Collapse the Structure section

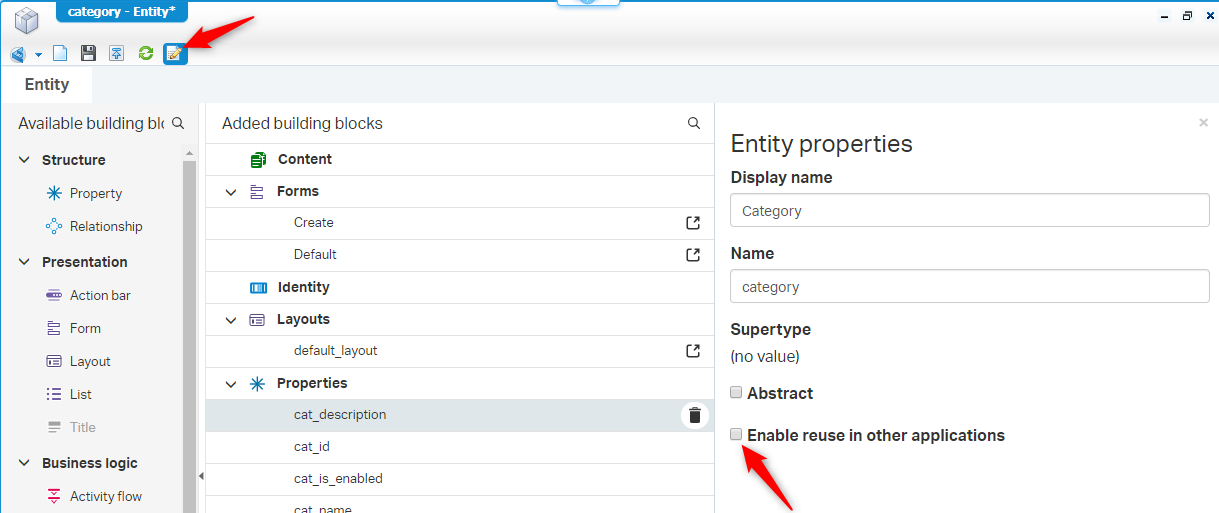(x=24, y=160)
